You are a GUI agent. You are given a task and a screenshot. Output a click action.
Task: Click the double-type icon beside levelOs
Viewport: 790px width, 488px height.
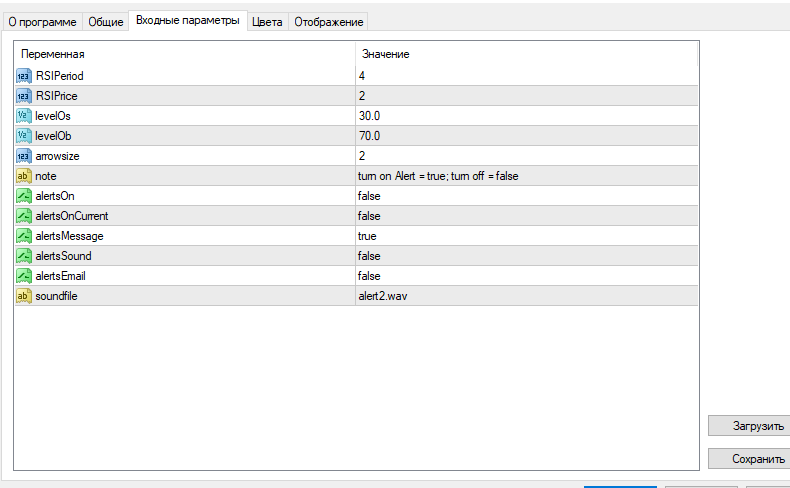pyautogui.click(x=24, y=116)
